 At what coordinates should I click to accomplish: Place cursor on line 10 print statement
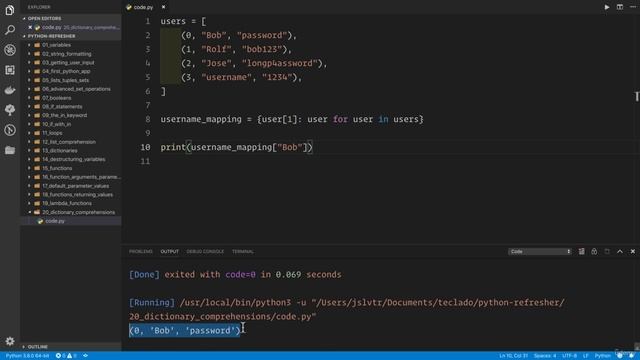(236, 147)
